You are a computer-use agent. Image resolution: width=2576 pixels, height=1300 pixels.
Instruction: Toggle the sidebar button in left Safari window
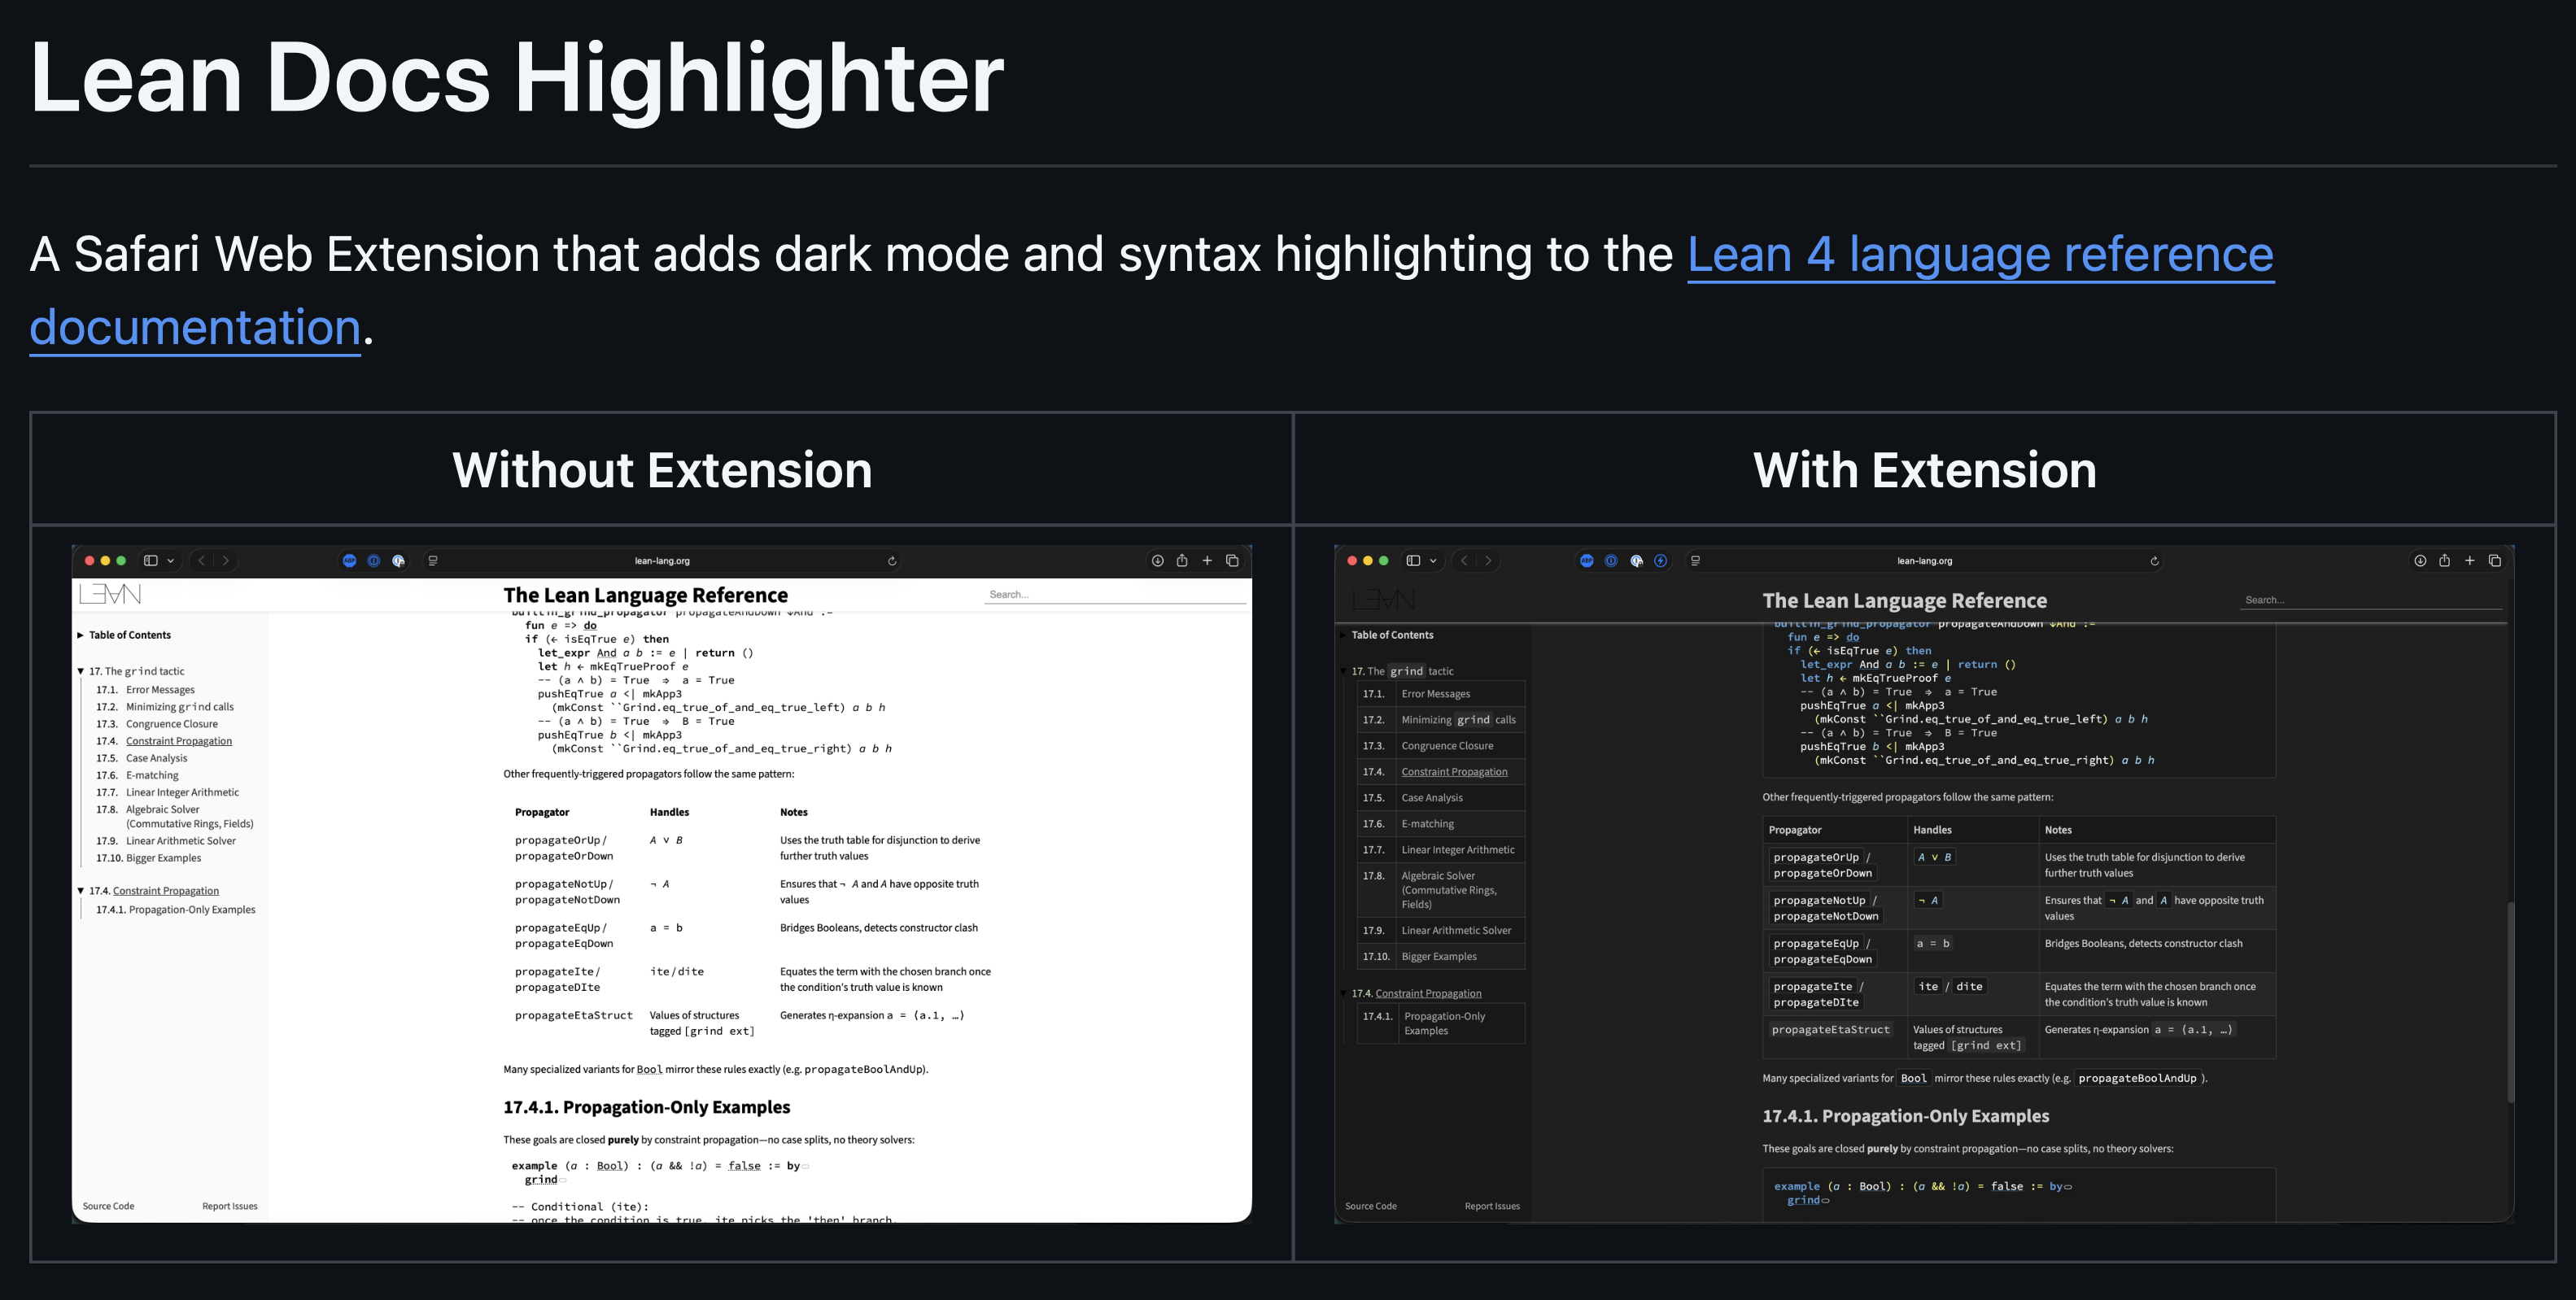tap(151, 561)
